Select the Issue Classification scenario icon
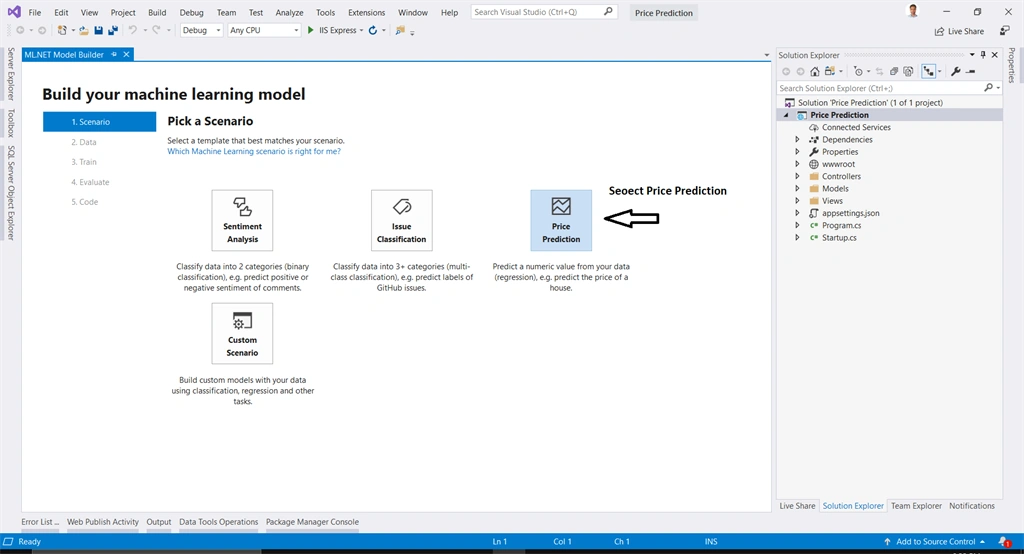1024x554 pixels. (402, 220)
